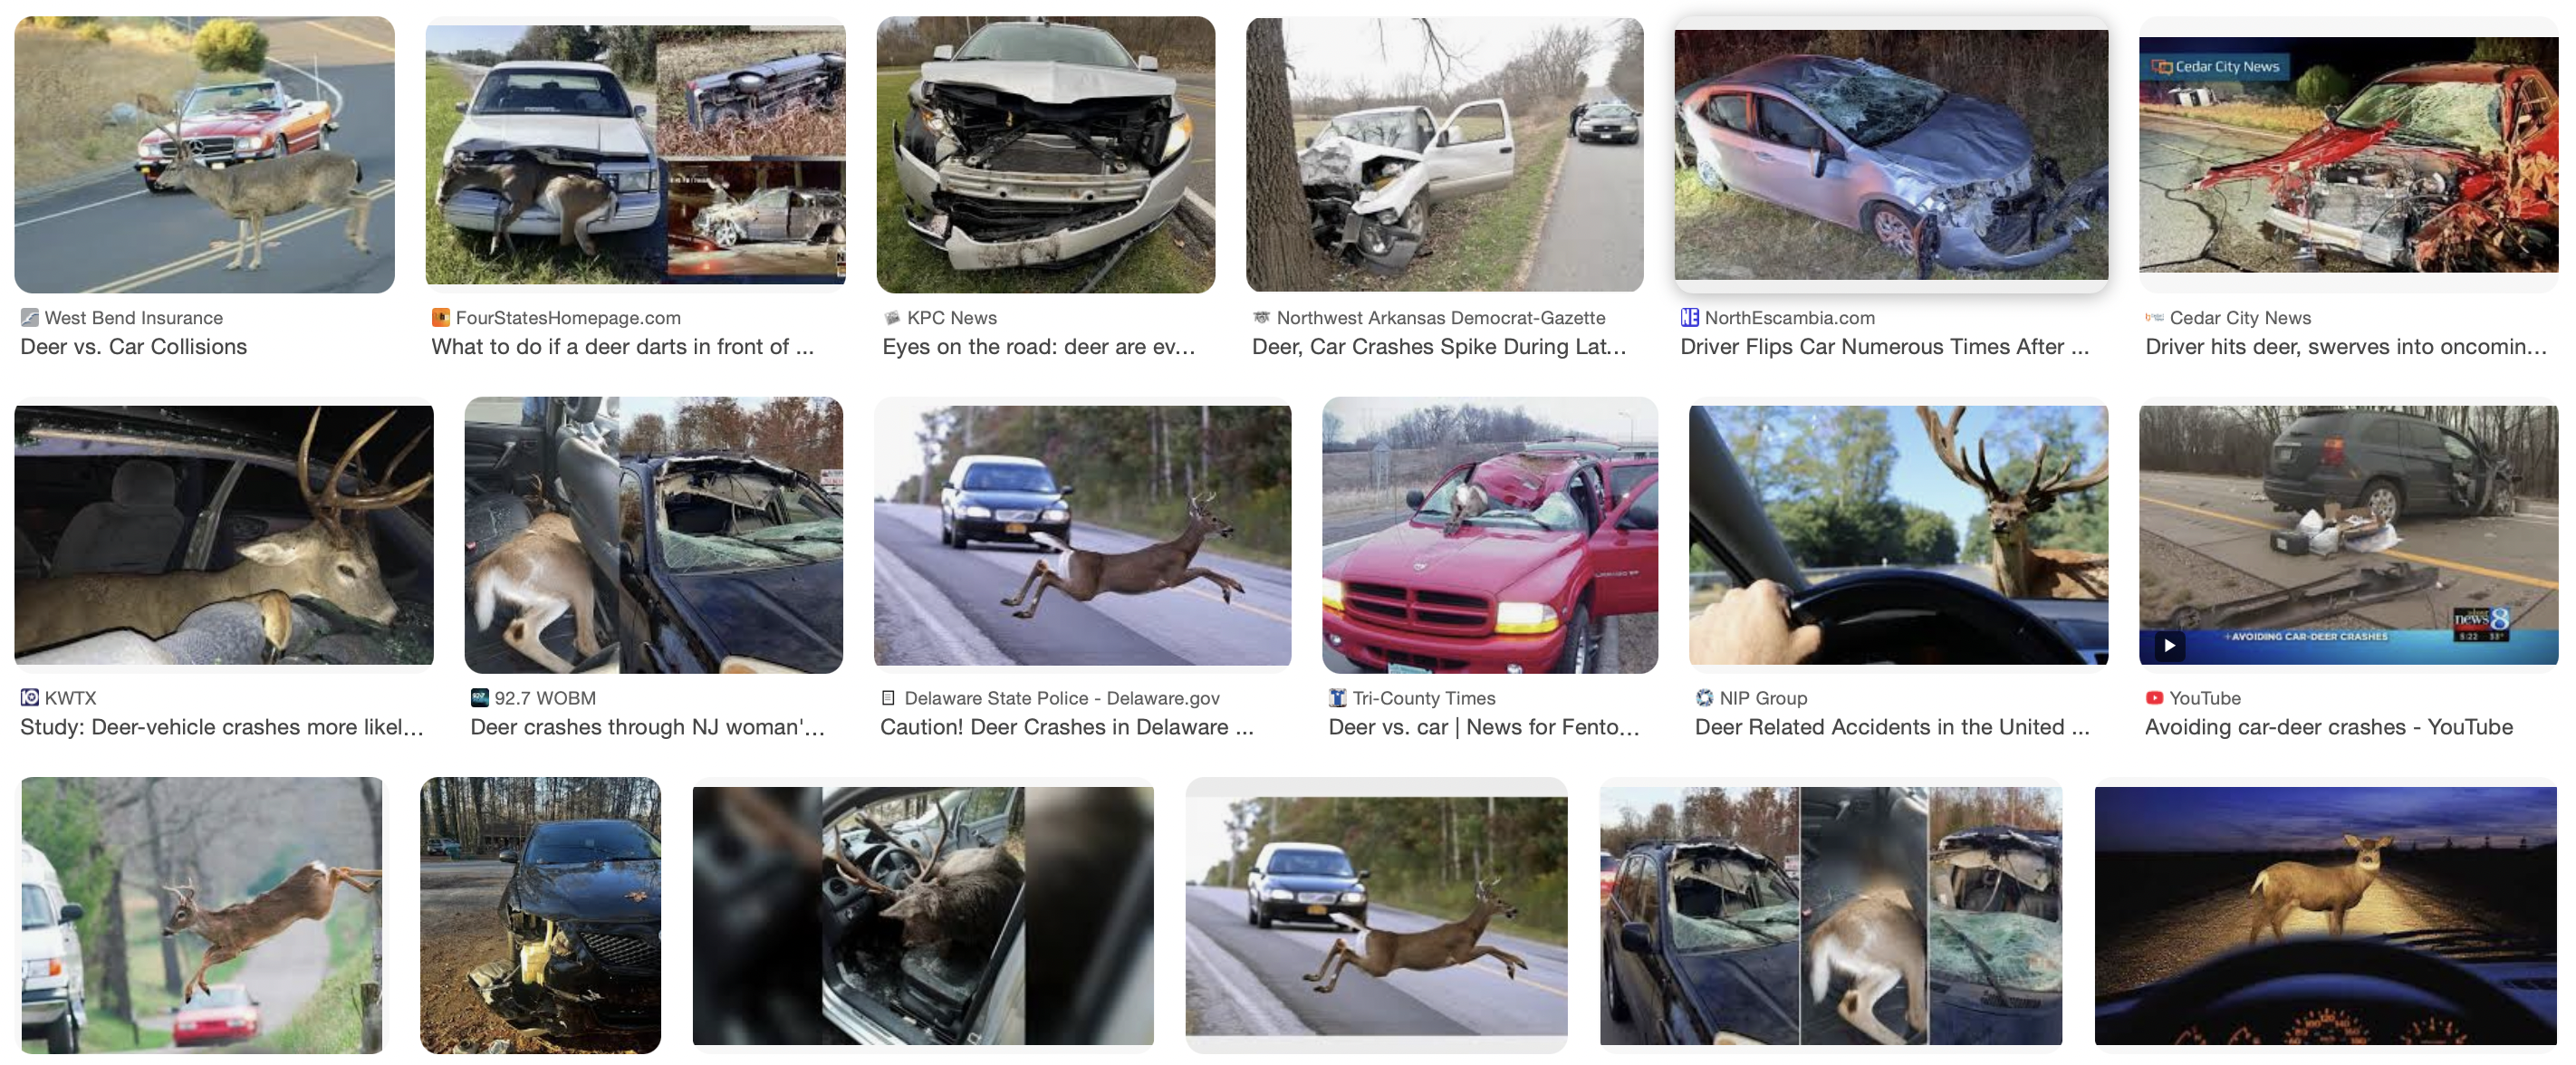Click the West Bend Insurance favicon
This screenshot has width=2576, height=1065.
[30, 318]
